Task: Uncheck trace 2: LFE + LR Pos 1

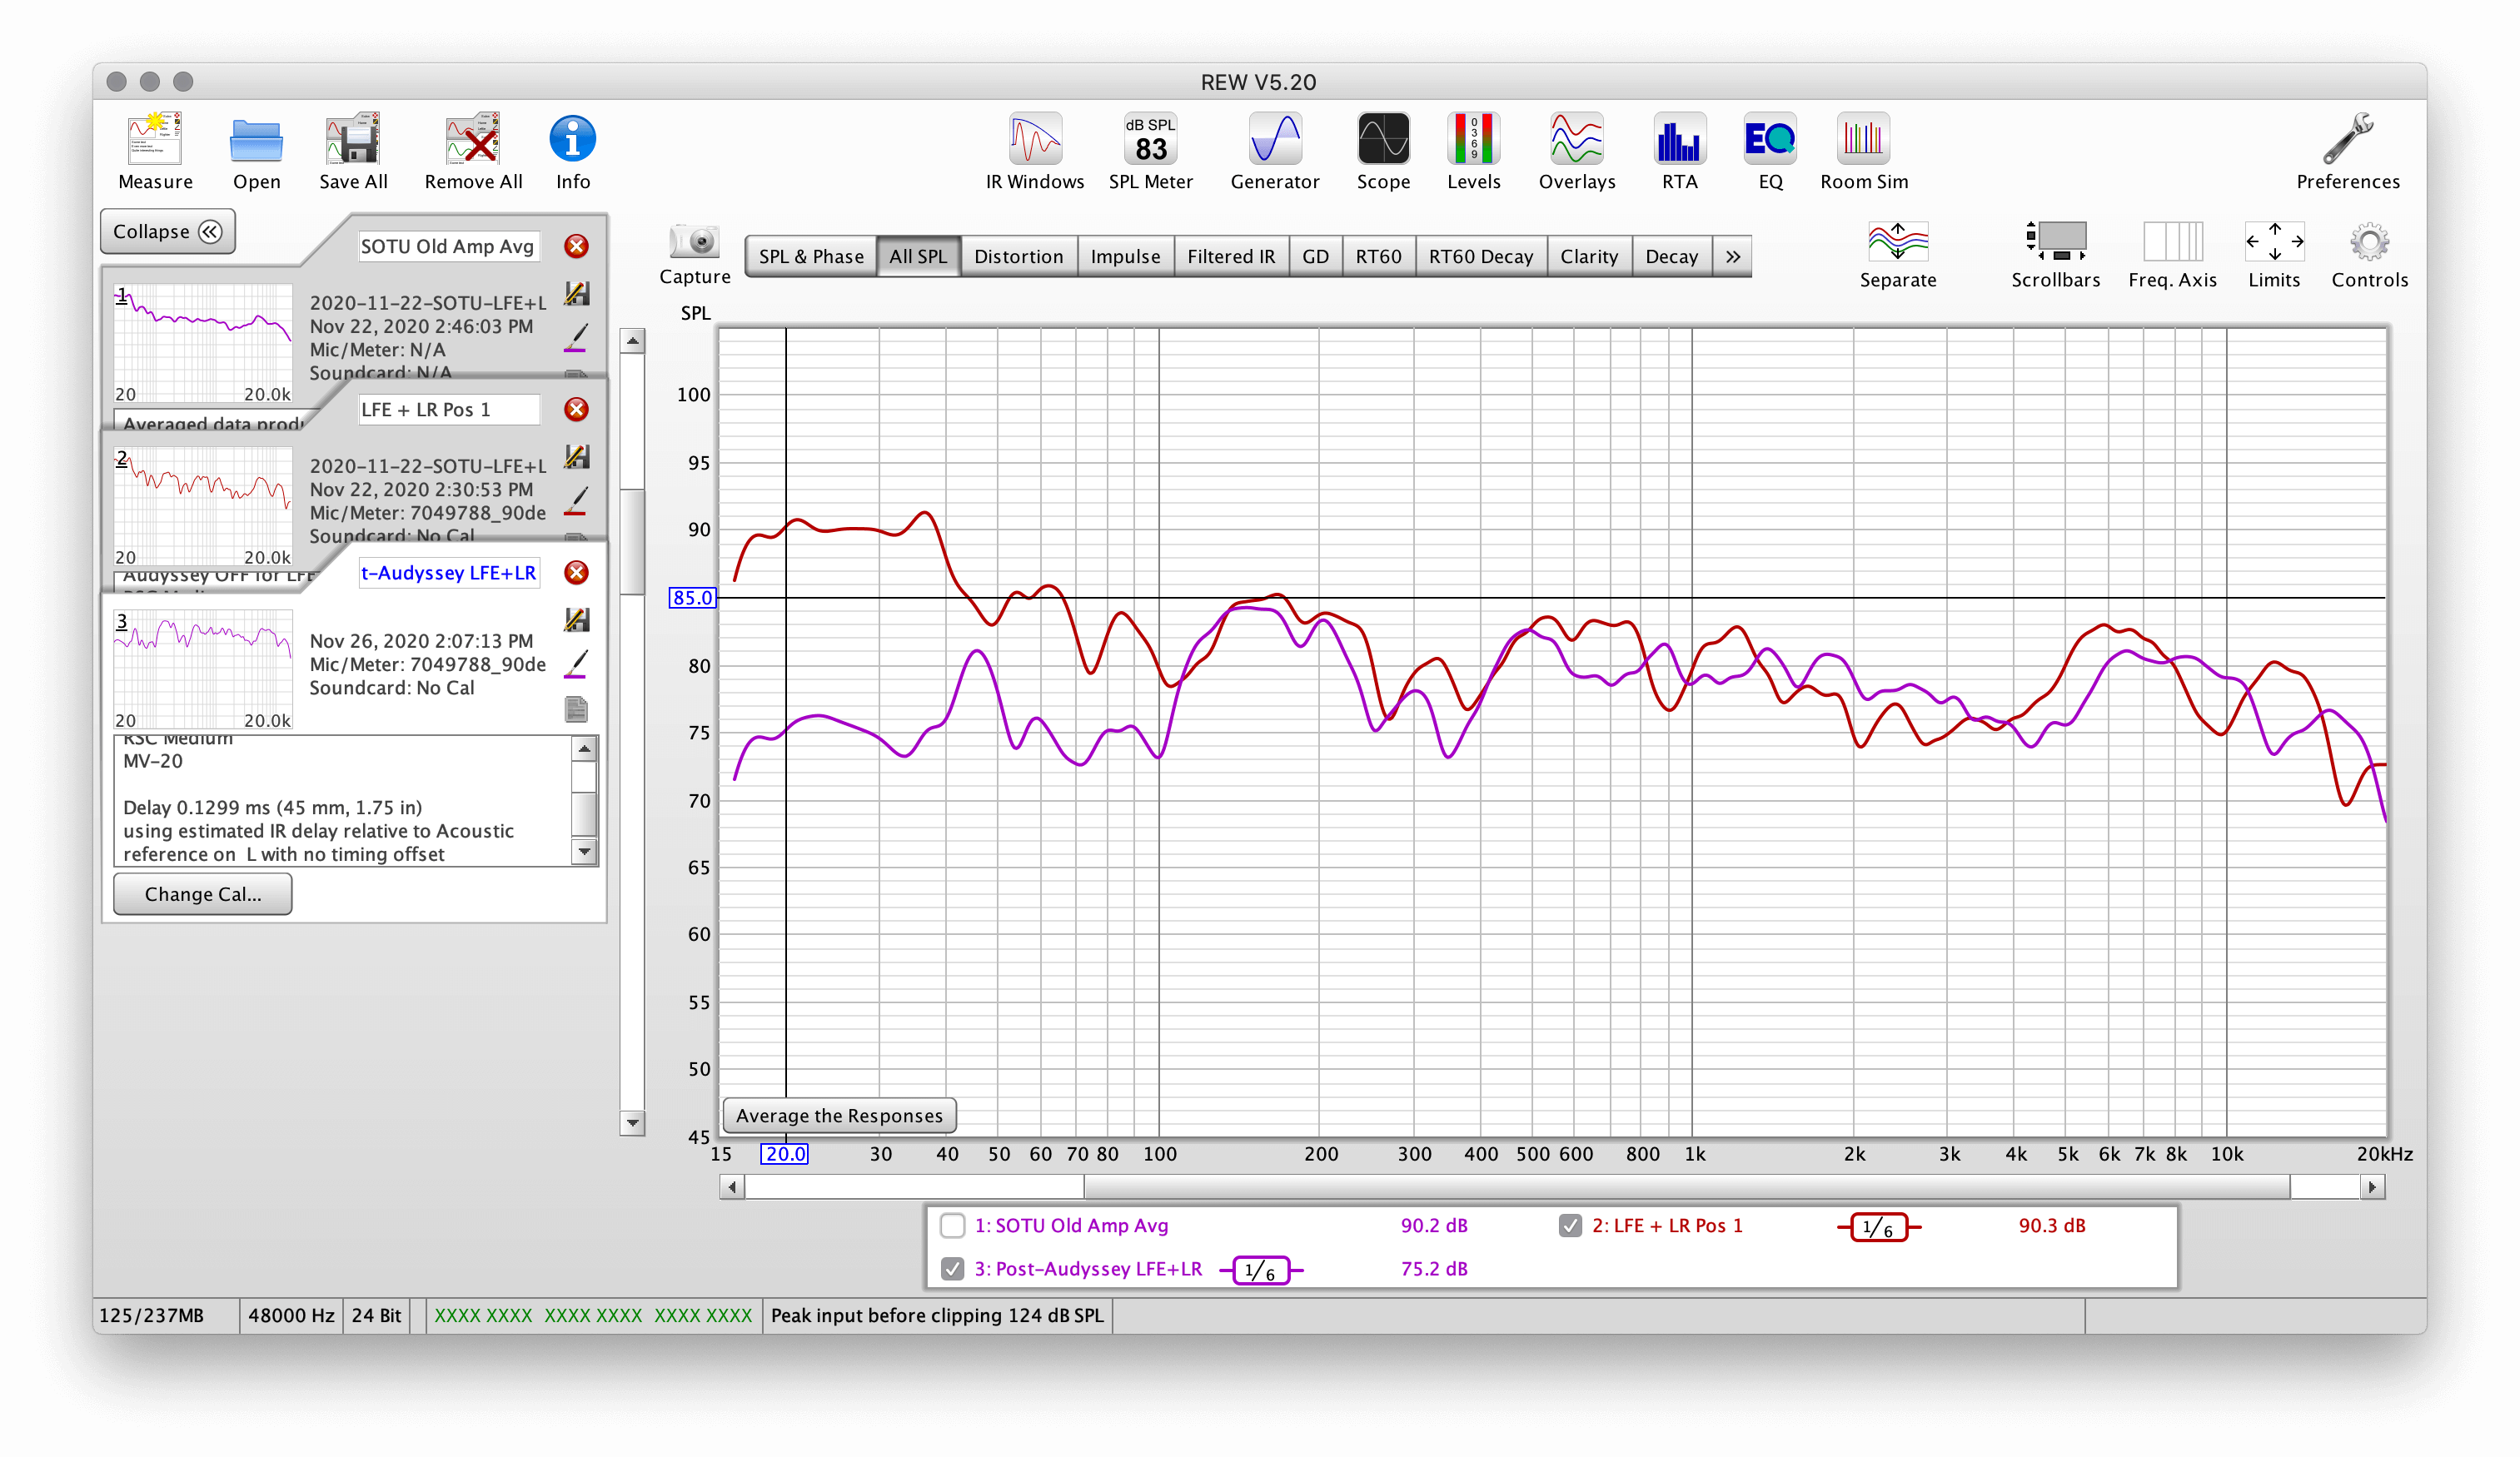Action: (1570, 1225)
